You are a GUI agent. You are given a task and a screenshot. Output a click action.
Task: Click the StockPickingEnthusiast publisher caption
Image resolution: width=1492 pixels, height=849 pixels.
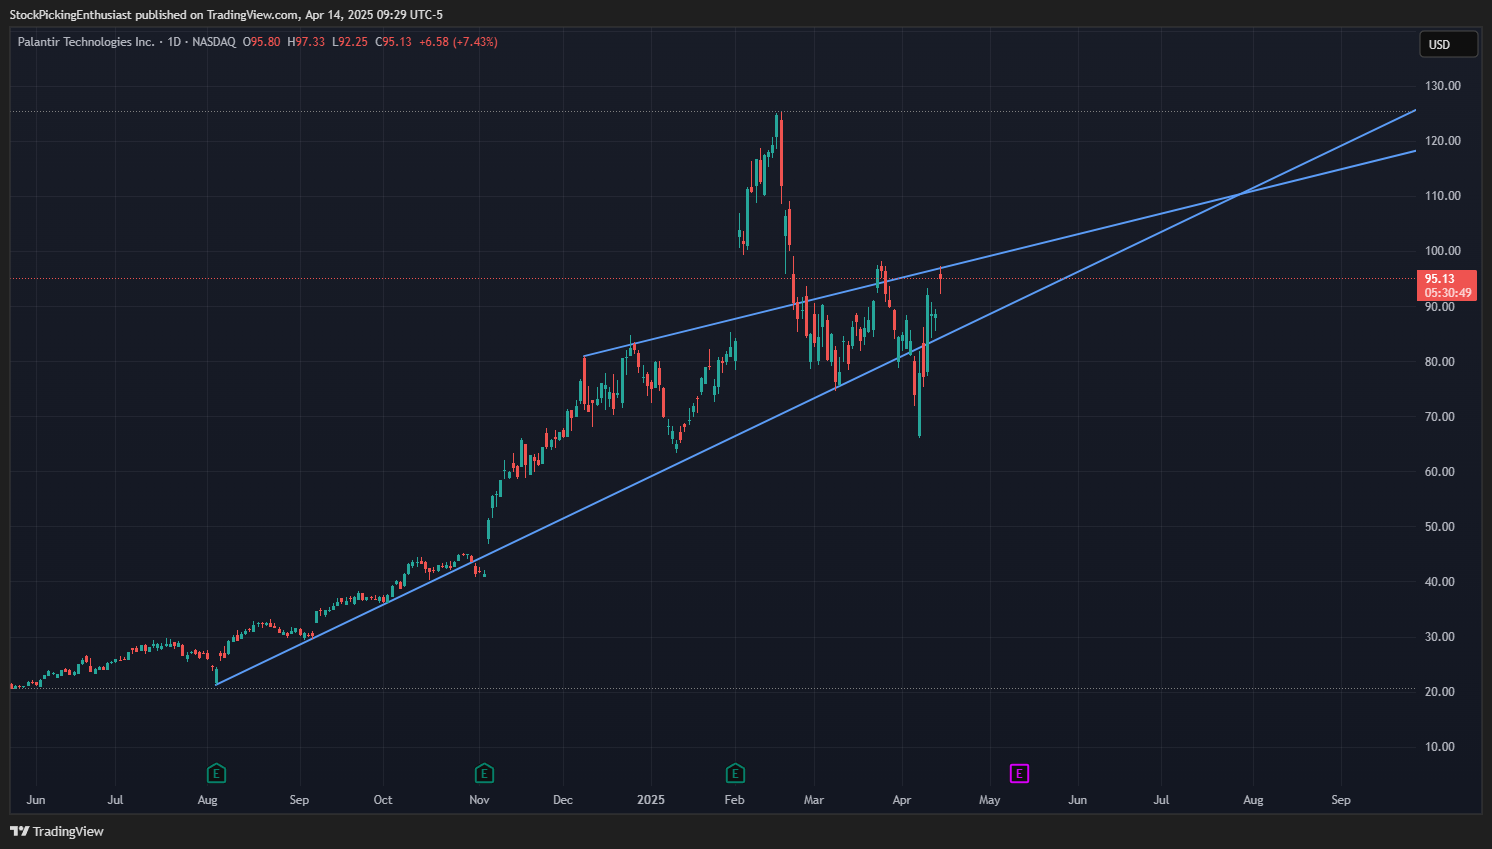click(70, 15)
